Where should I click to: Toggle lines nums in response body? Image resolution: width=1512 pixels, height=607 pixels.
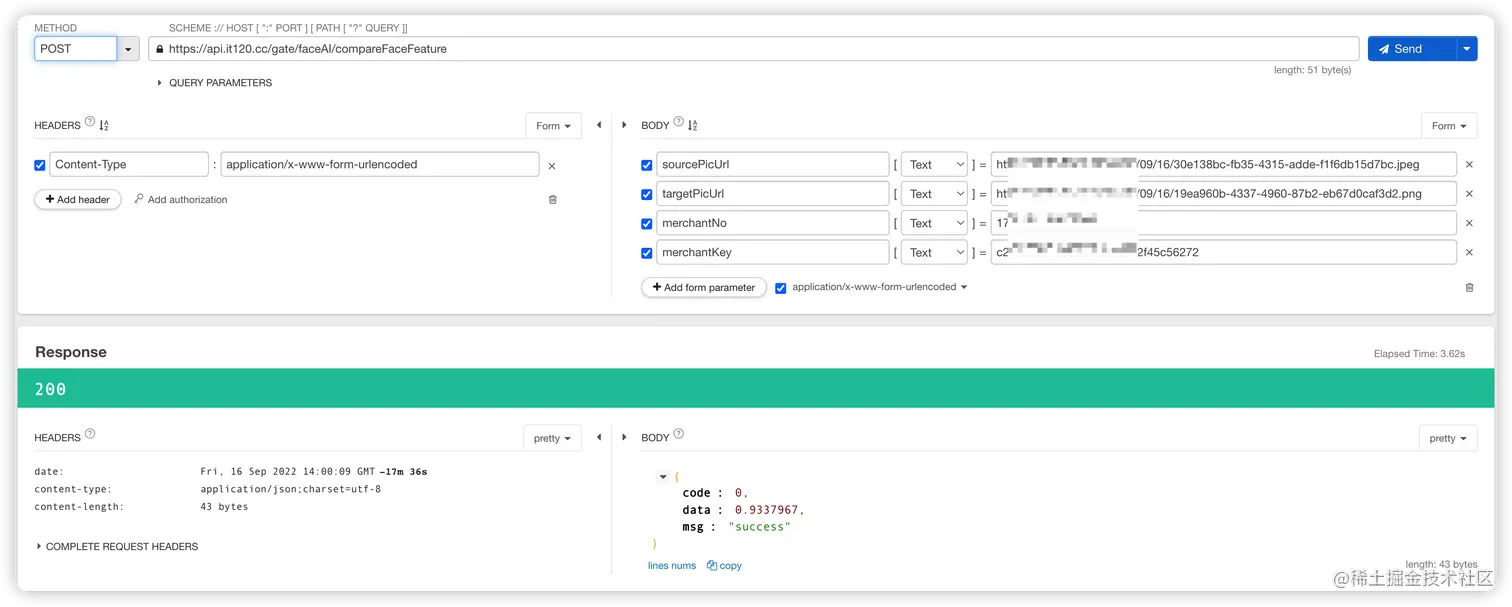coord(672,566)
